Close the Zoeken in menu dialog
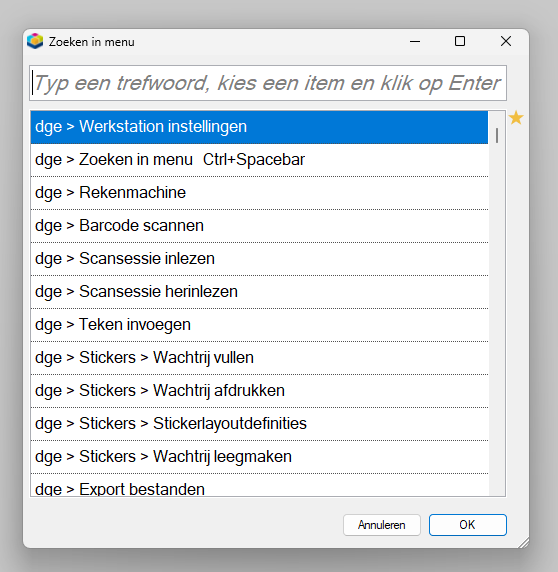558x572 pixels. tap(506, 41)
